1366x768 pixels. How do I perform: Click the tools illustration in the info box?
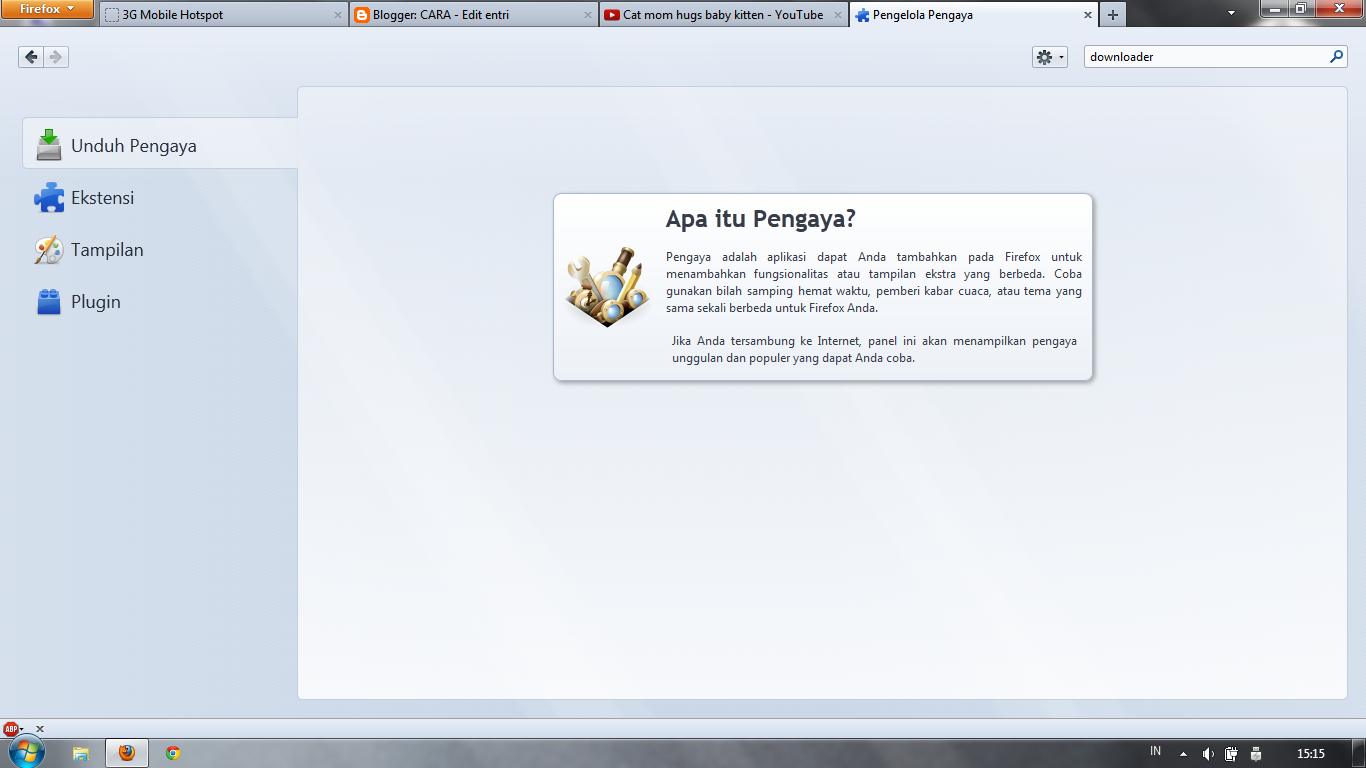pyautogui.click(x=608, y=287)
